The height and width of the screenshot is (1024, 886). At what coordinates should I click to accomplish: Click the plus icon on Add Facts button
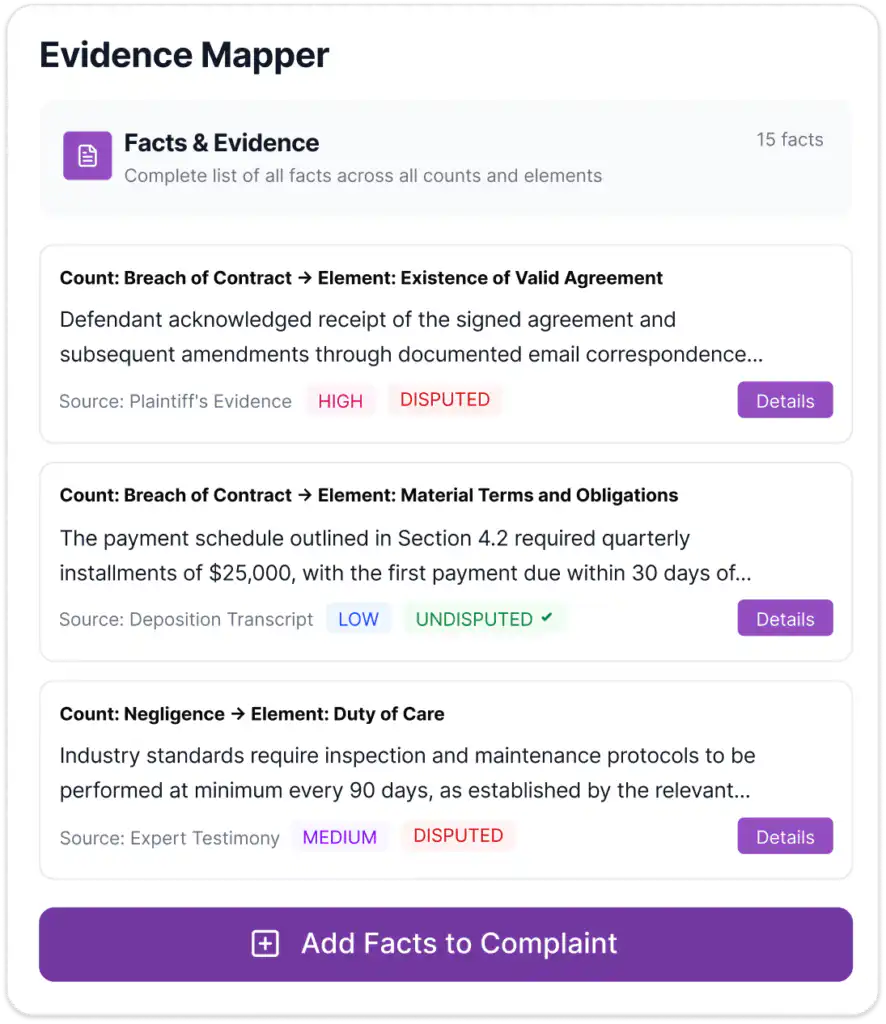pyautogui.click(x=265, y=943)
